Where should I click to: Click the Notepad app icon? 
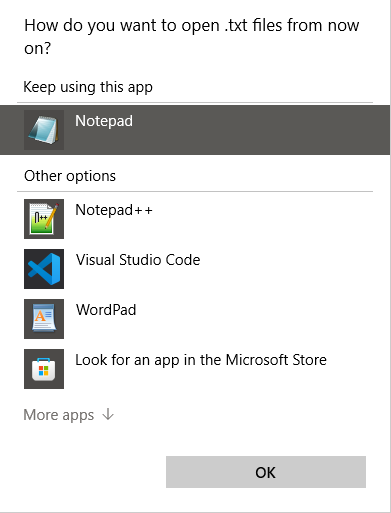pos(44,130)
